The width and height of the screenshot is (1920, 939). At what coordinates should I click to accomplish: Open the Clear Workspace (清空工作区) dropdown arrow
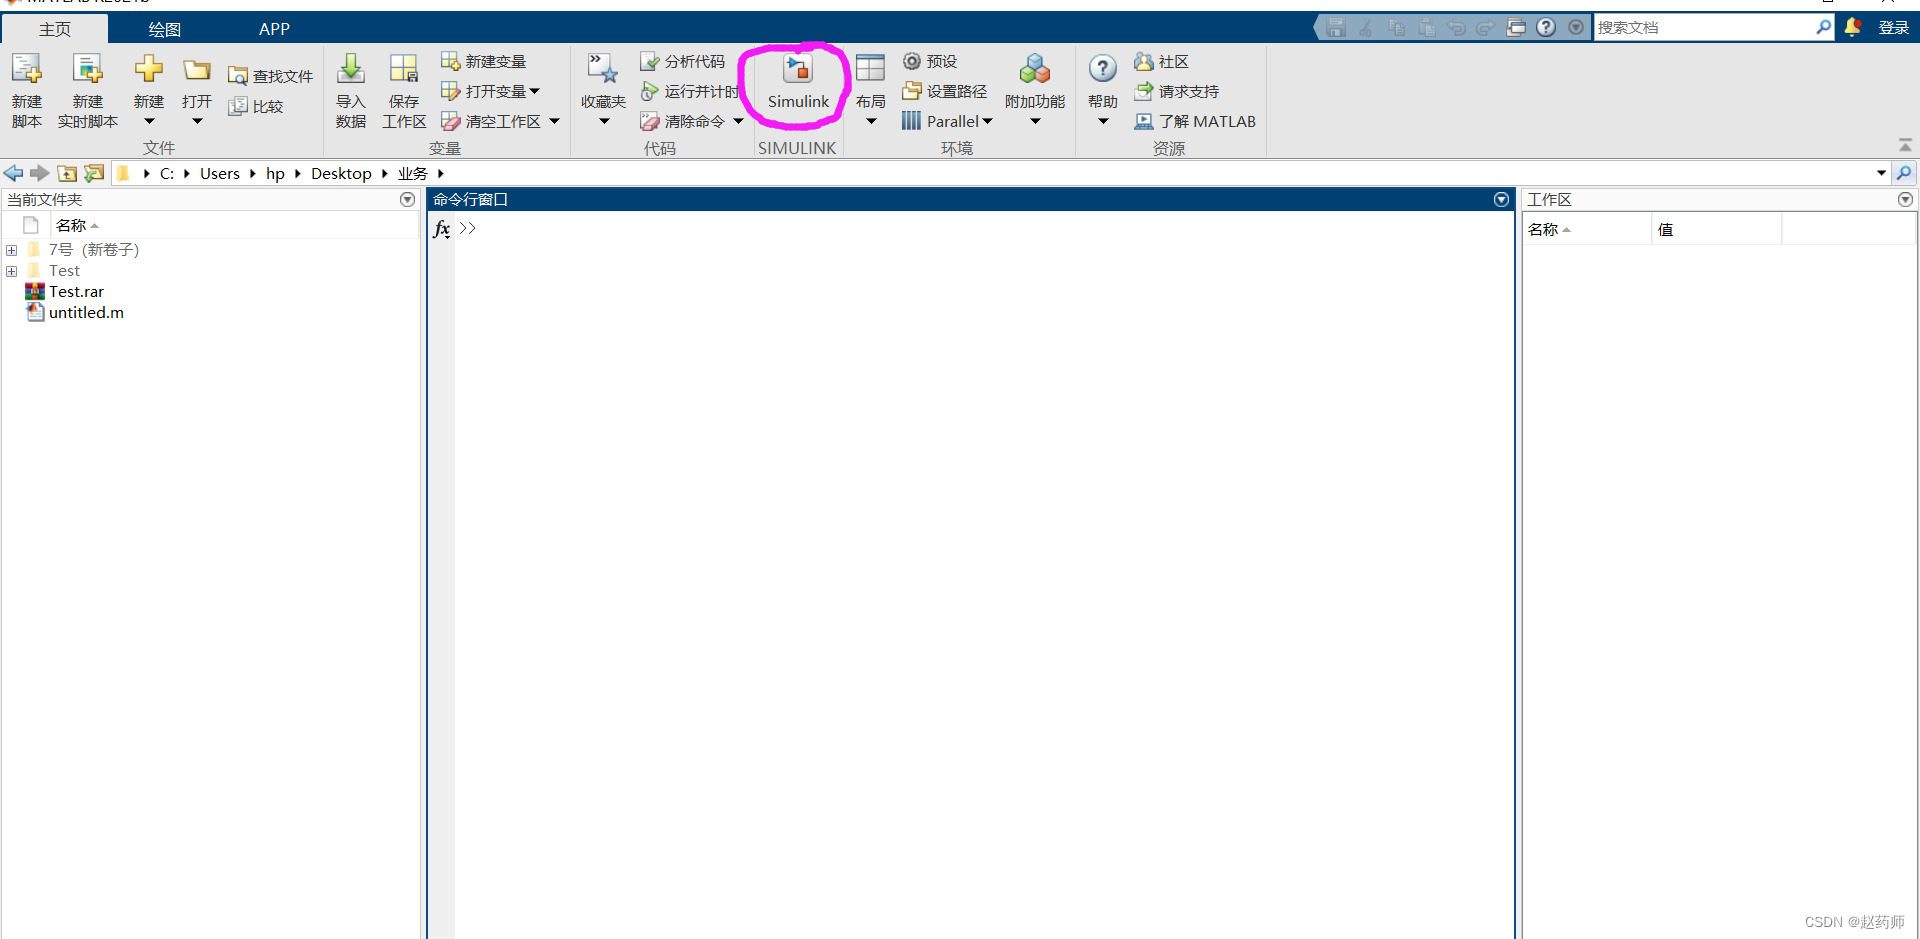coord(554,122)
